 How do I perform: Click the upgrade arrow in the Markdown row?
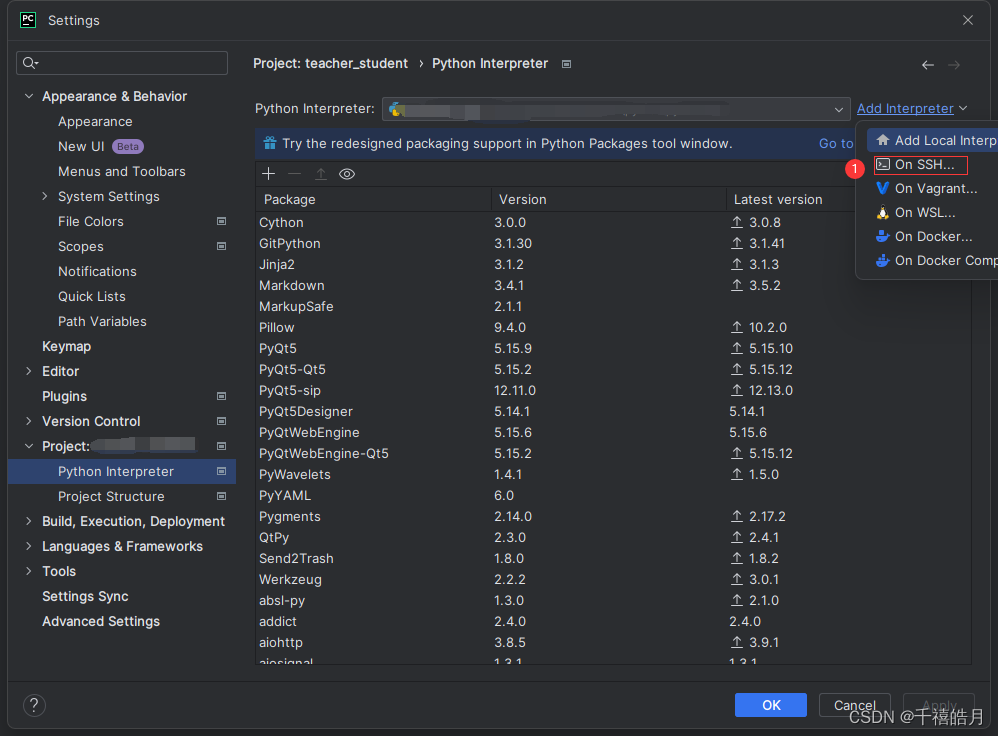point(737,285)
